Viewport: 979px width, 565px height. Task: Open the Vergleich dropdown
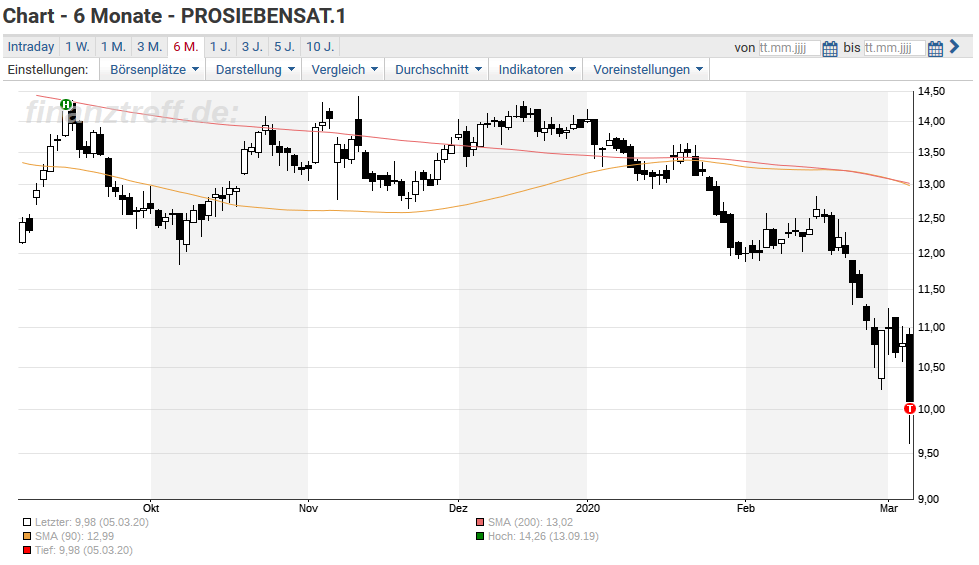coord(344,69)
